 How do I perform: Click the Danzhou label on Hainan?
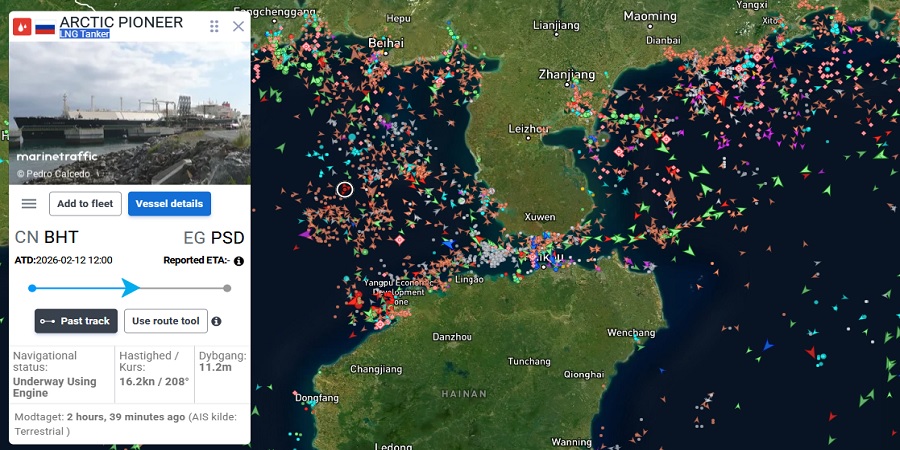452,336
